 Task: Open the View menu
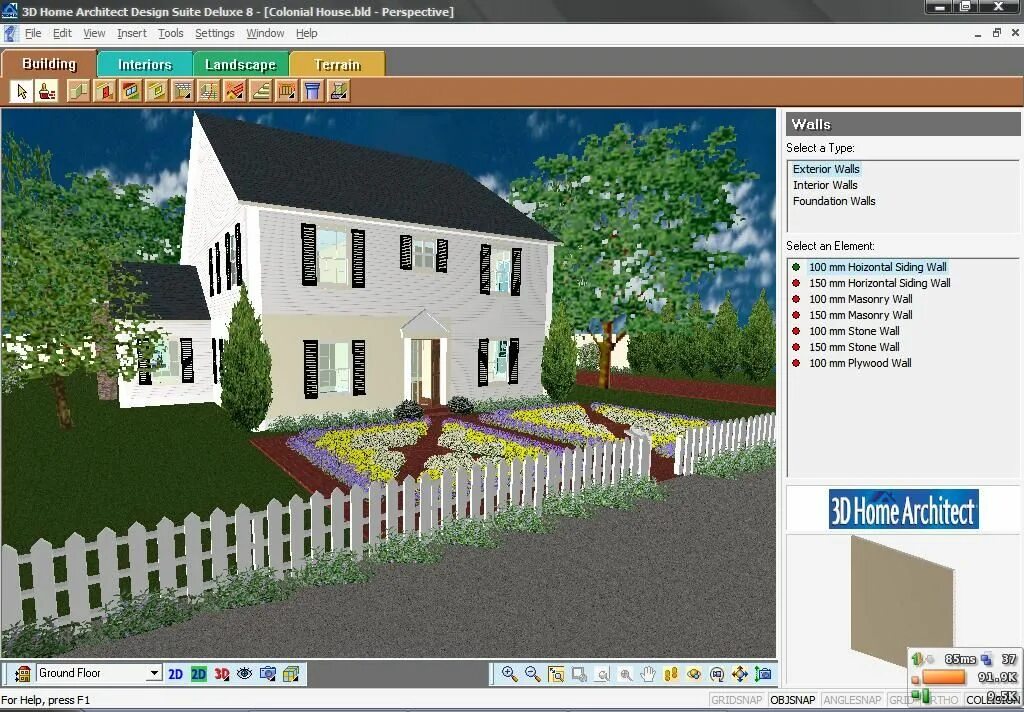pos(94,33)
